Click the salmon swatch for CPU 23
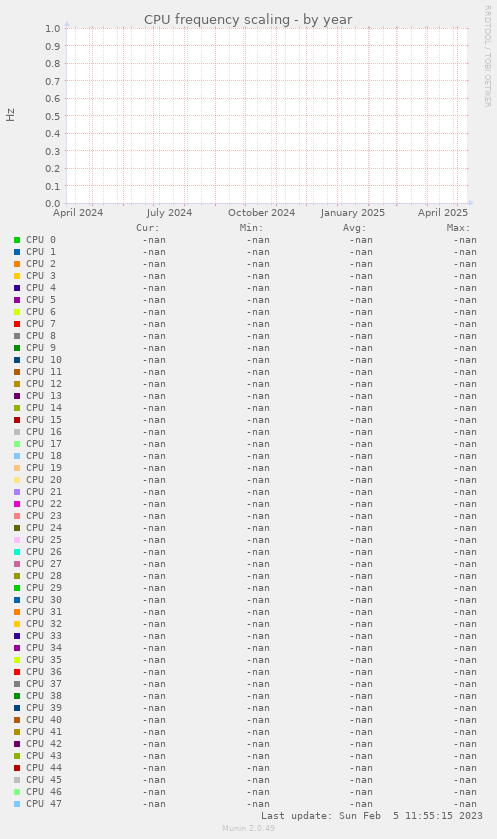Viewport: 497px width, 839px height. (17, 516)
